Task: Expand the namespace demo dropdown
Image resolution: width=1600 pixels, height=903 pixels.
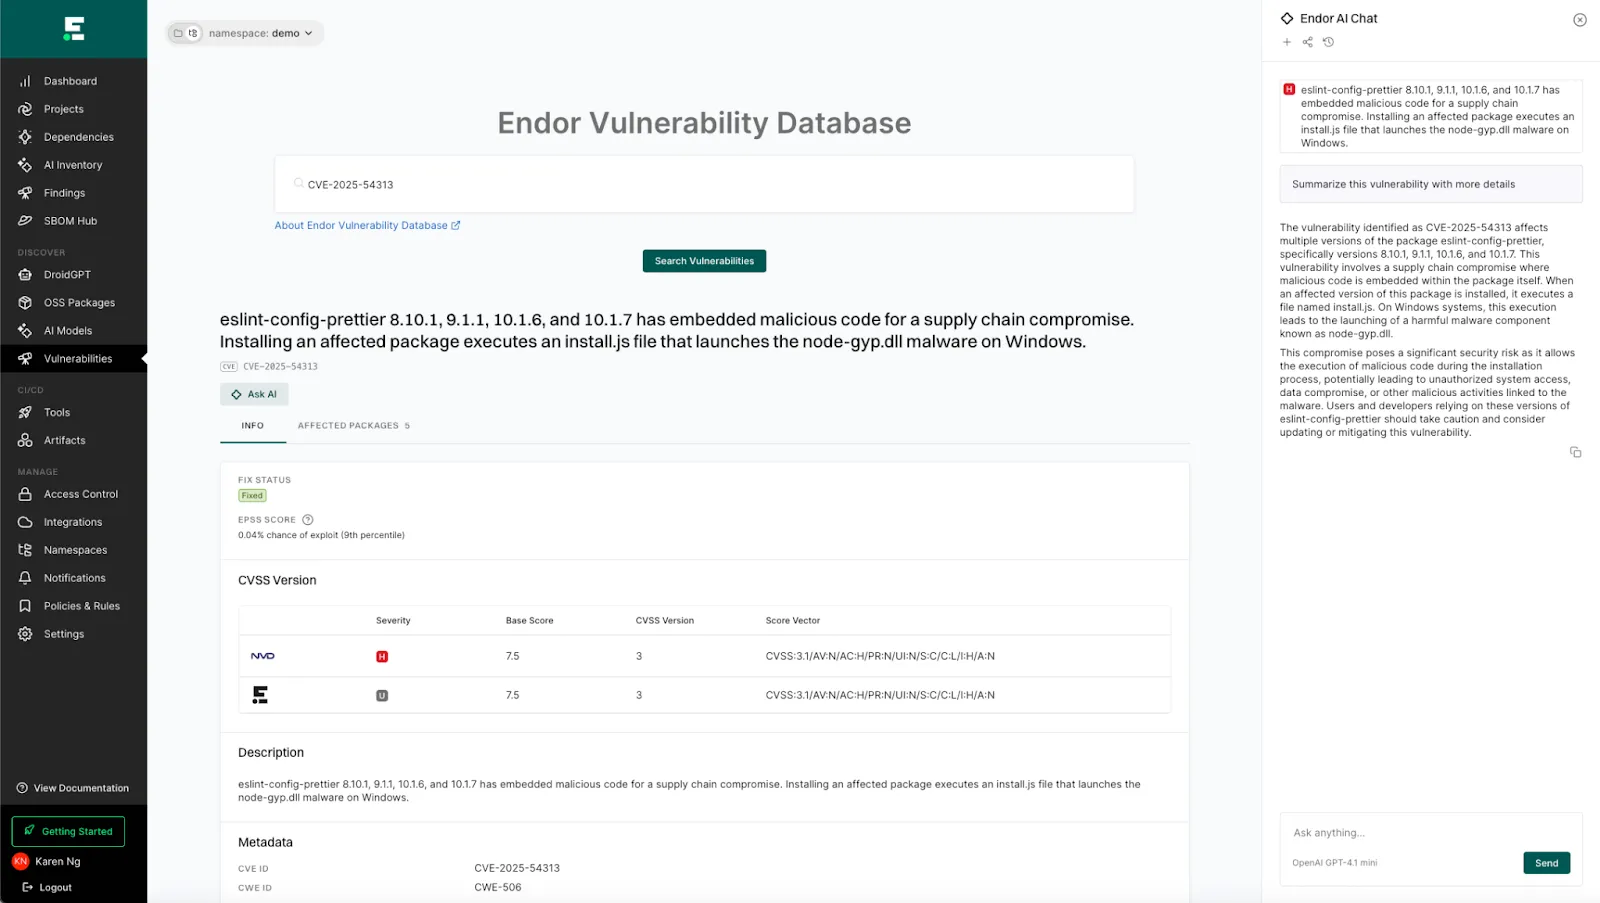Action: (245, 33)
